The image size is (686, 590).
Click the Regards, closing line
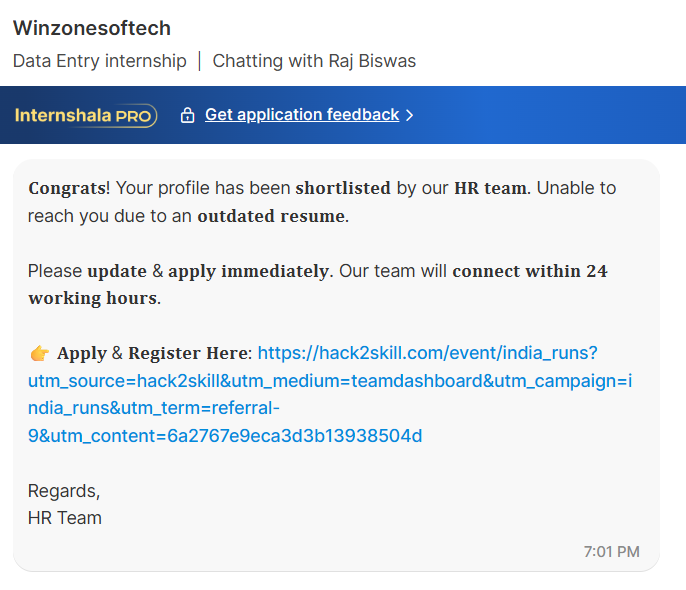(64, 491)
